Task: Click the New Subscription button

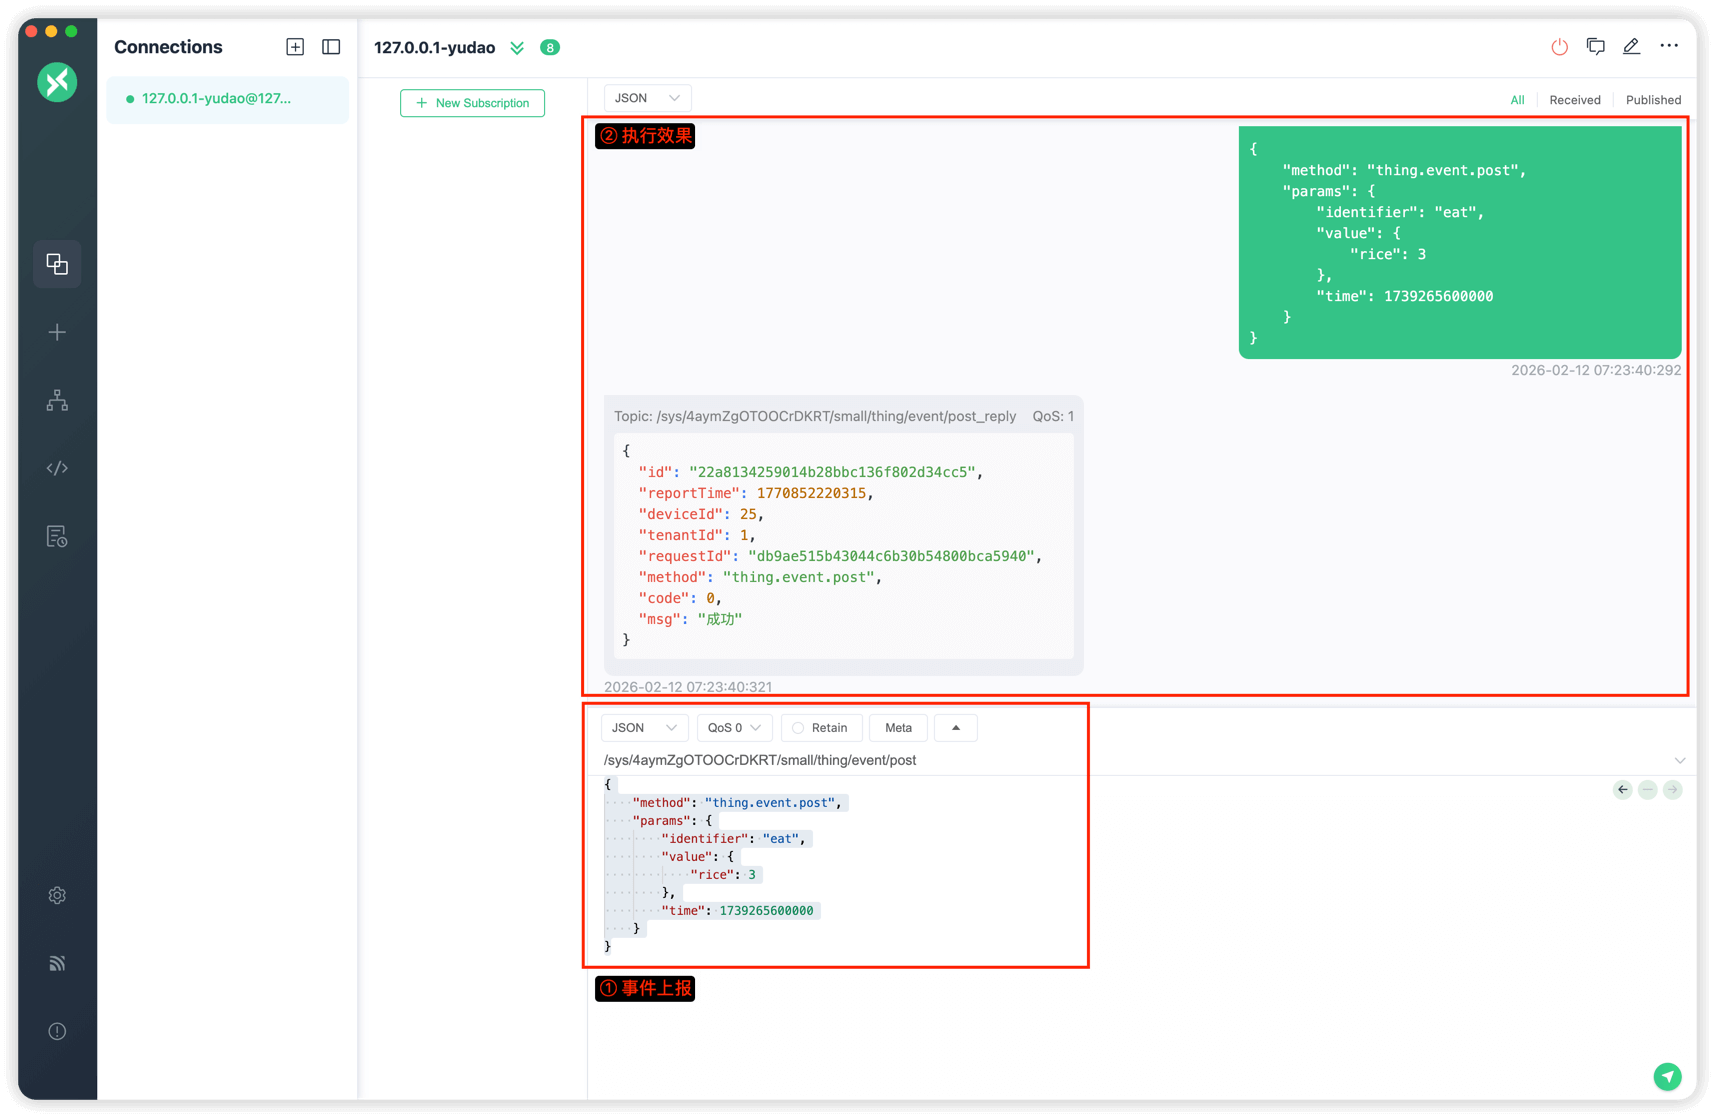Action: point(472,103)
